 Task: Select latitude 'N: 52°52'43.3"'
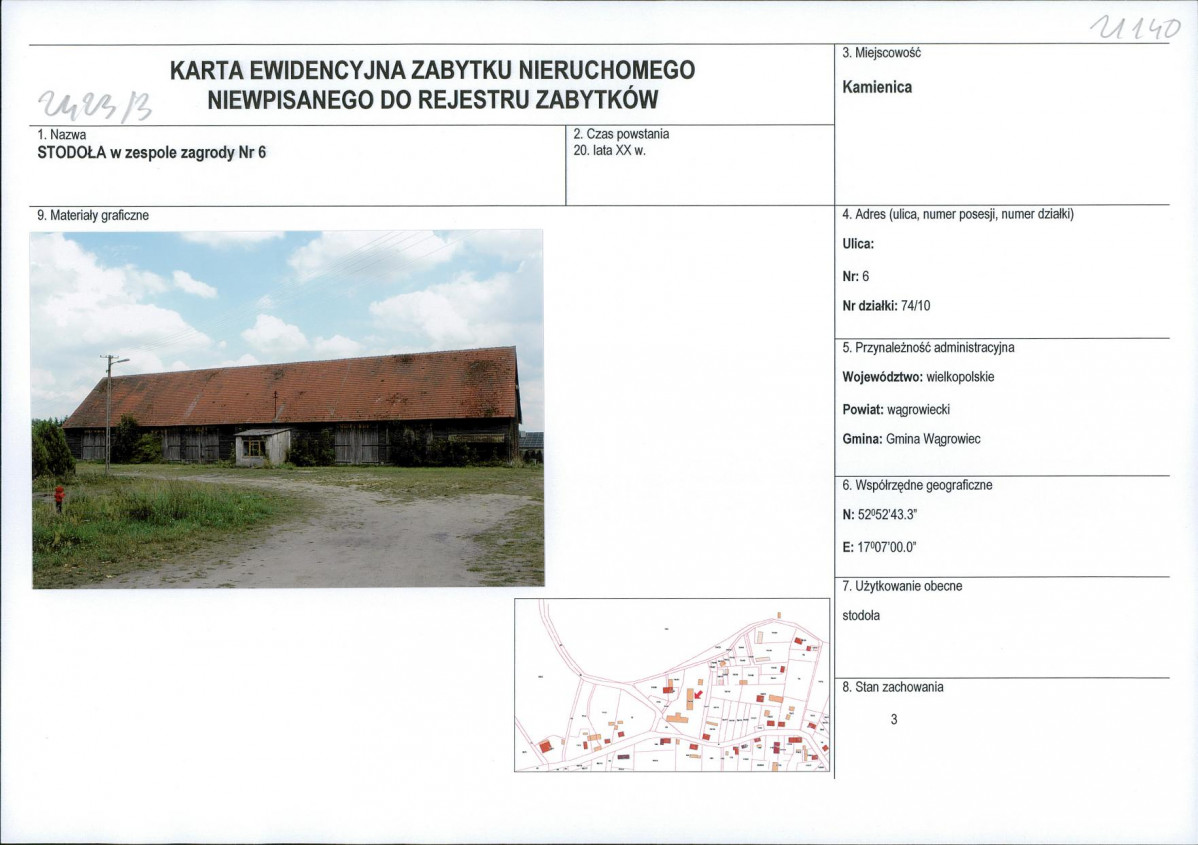pyautogui.click(x=879, y=515)
